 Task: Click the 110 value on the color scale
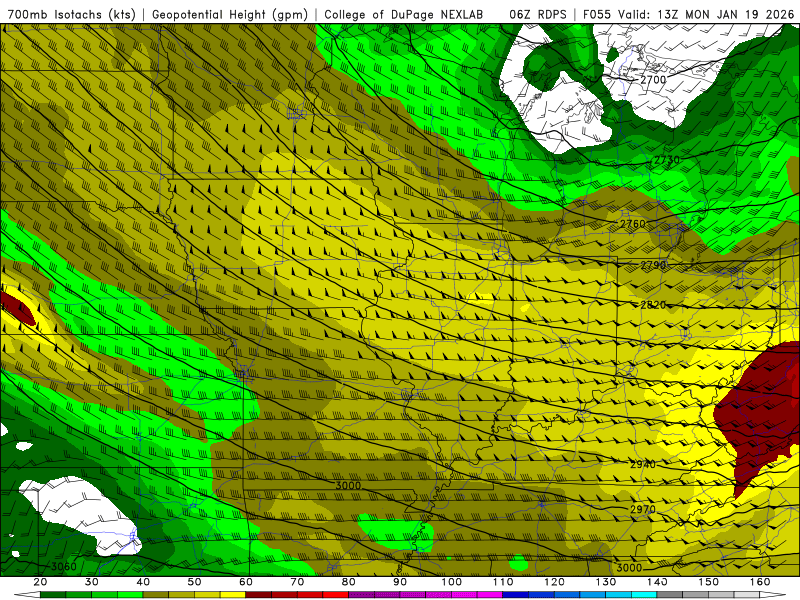pyautogui.click(x=503, y=582)
